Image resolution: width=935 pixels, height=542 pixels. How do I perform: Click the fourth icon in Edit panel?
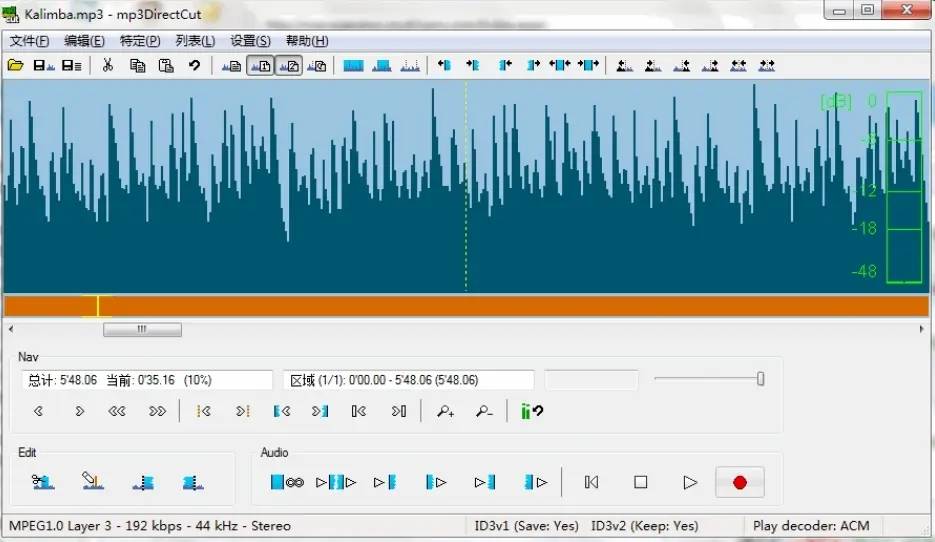click(193, 482)
